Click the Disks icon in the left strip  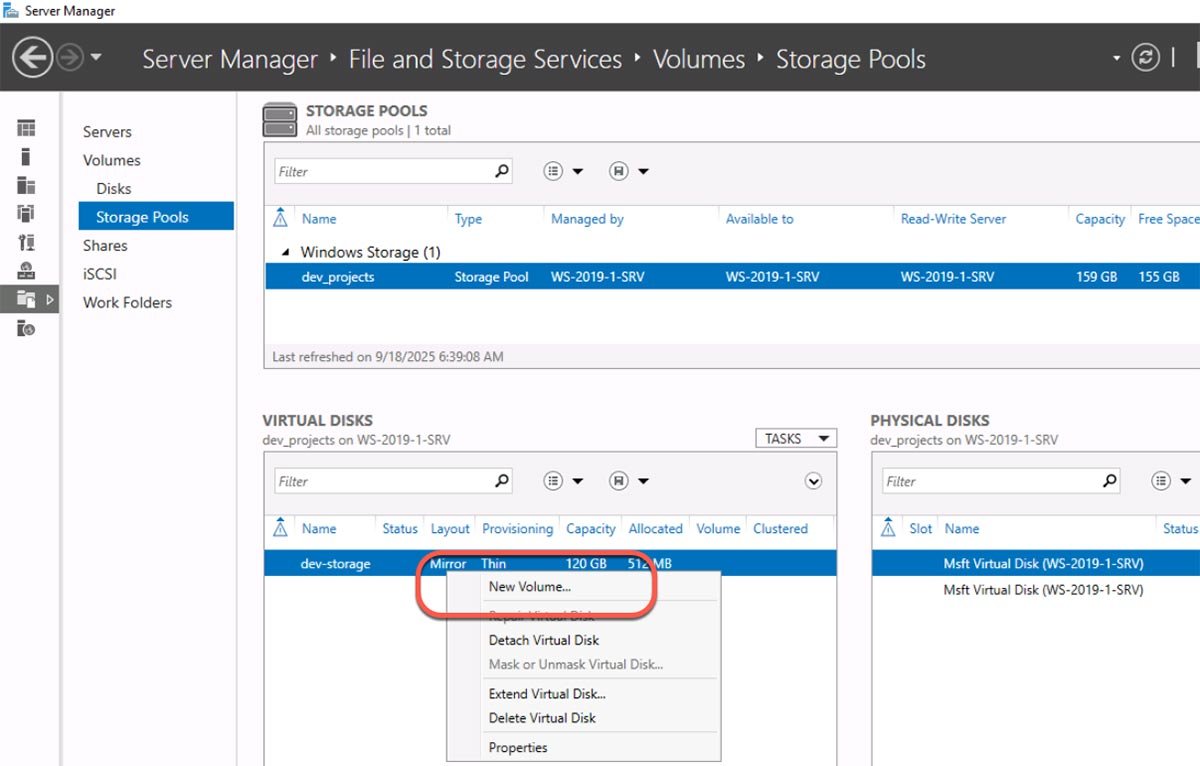25,184
